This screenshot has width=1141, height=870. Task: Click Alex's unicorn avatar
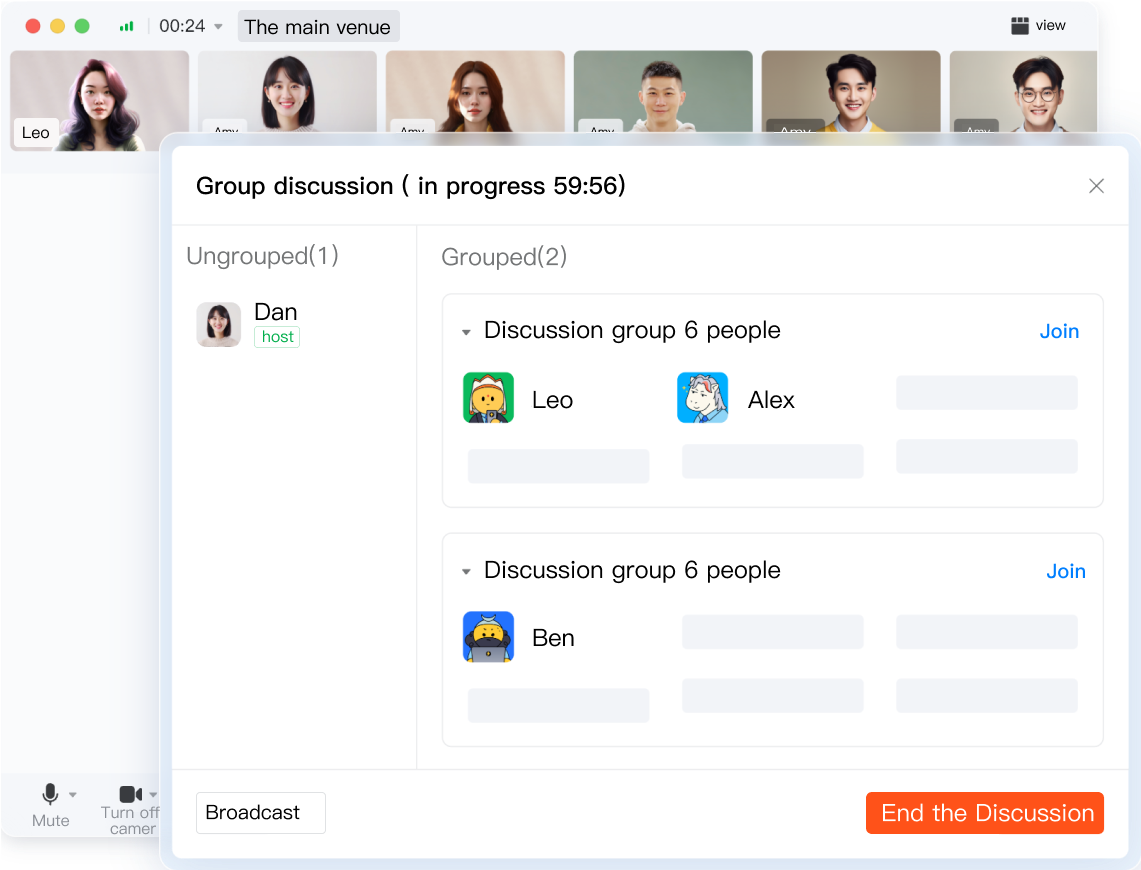tap(702, 398)
